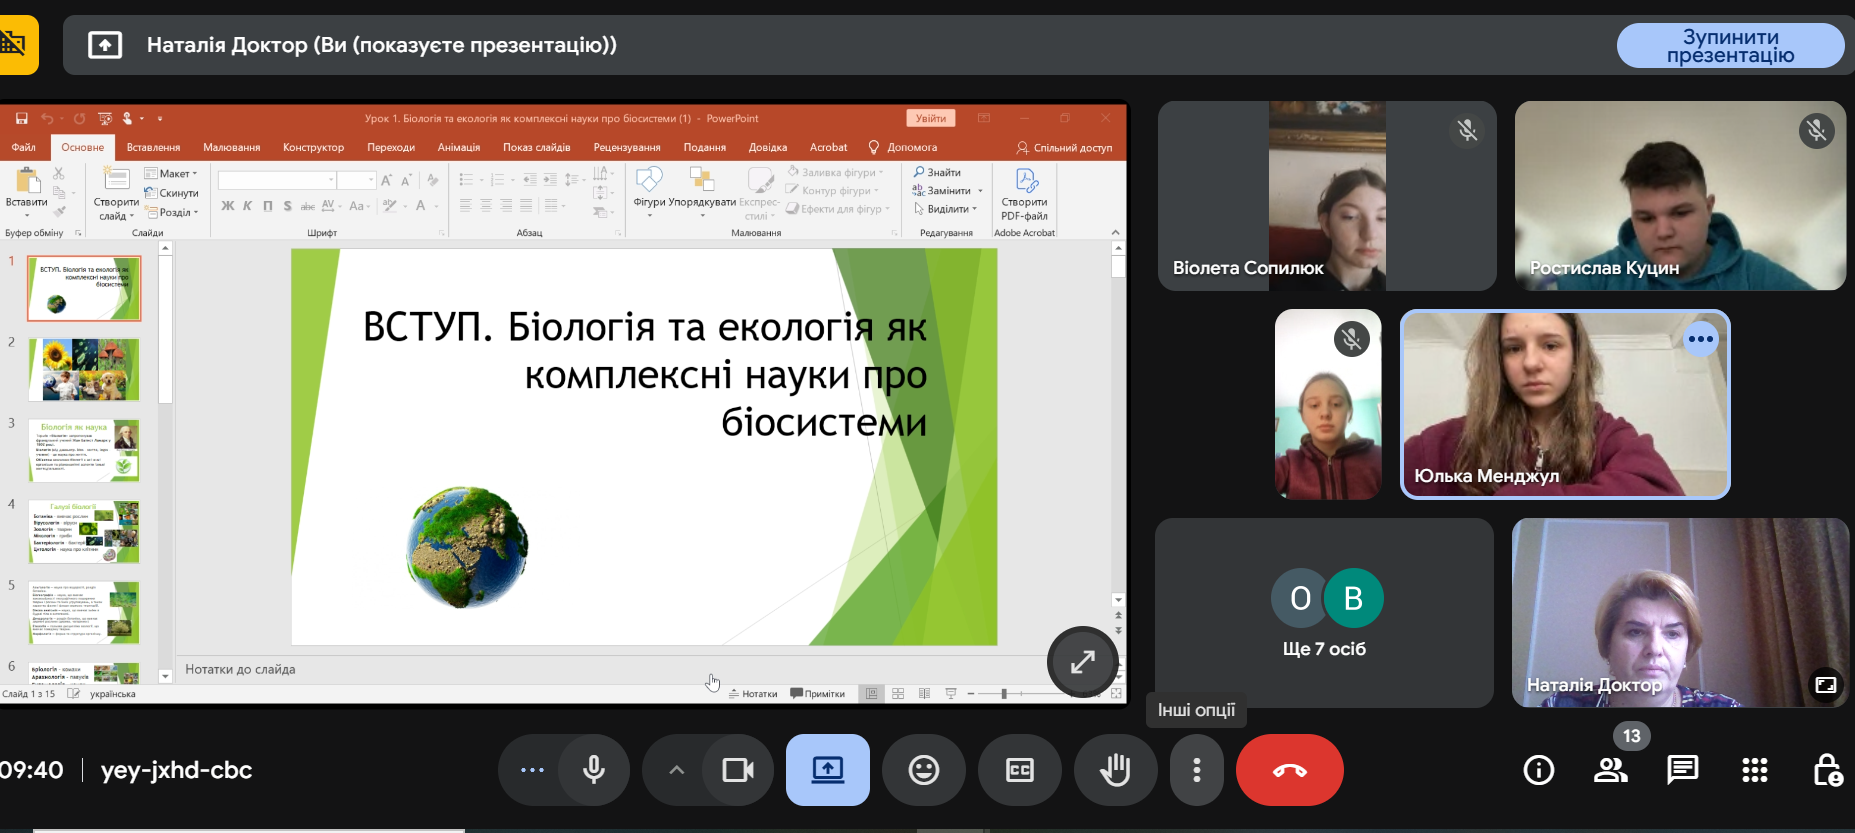Screen dimensions: 1855x833
Task: Hang up the call with red button
Action: (1290, 770)
